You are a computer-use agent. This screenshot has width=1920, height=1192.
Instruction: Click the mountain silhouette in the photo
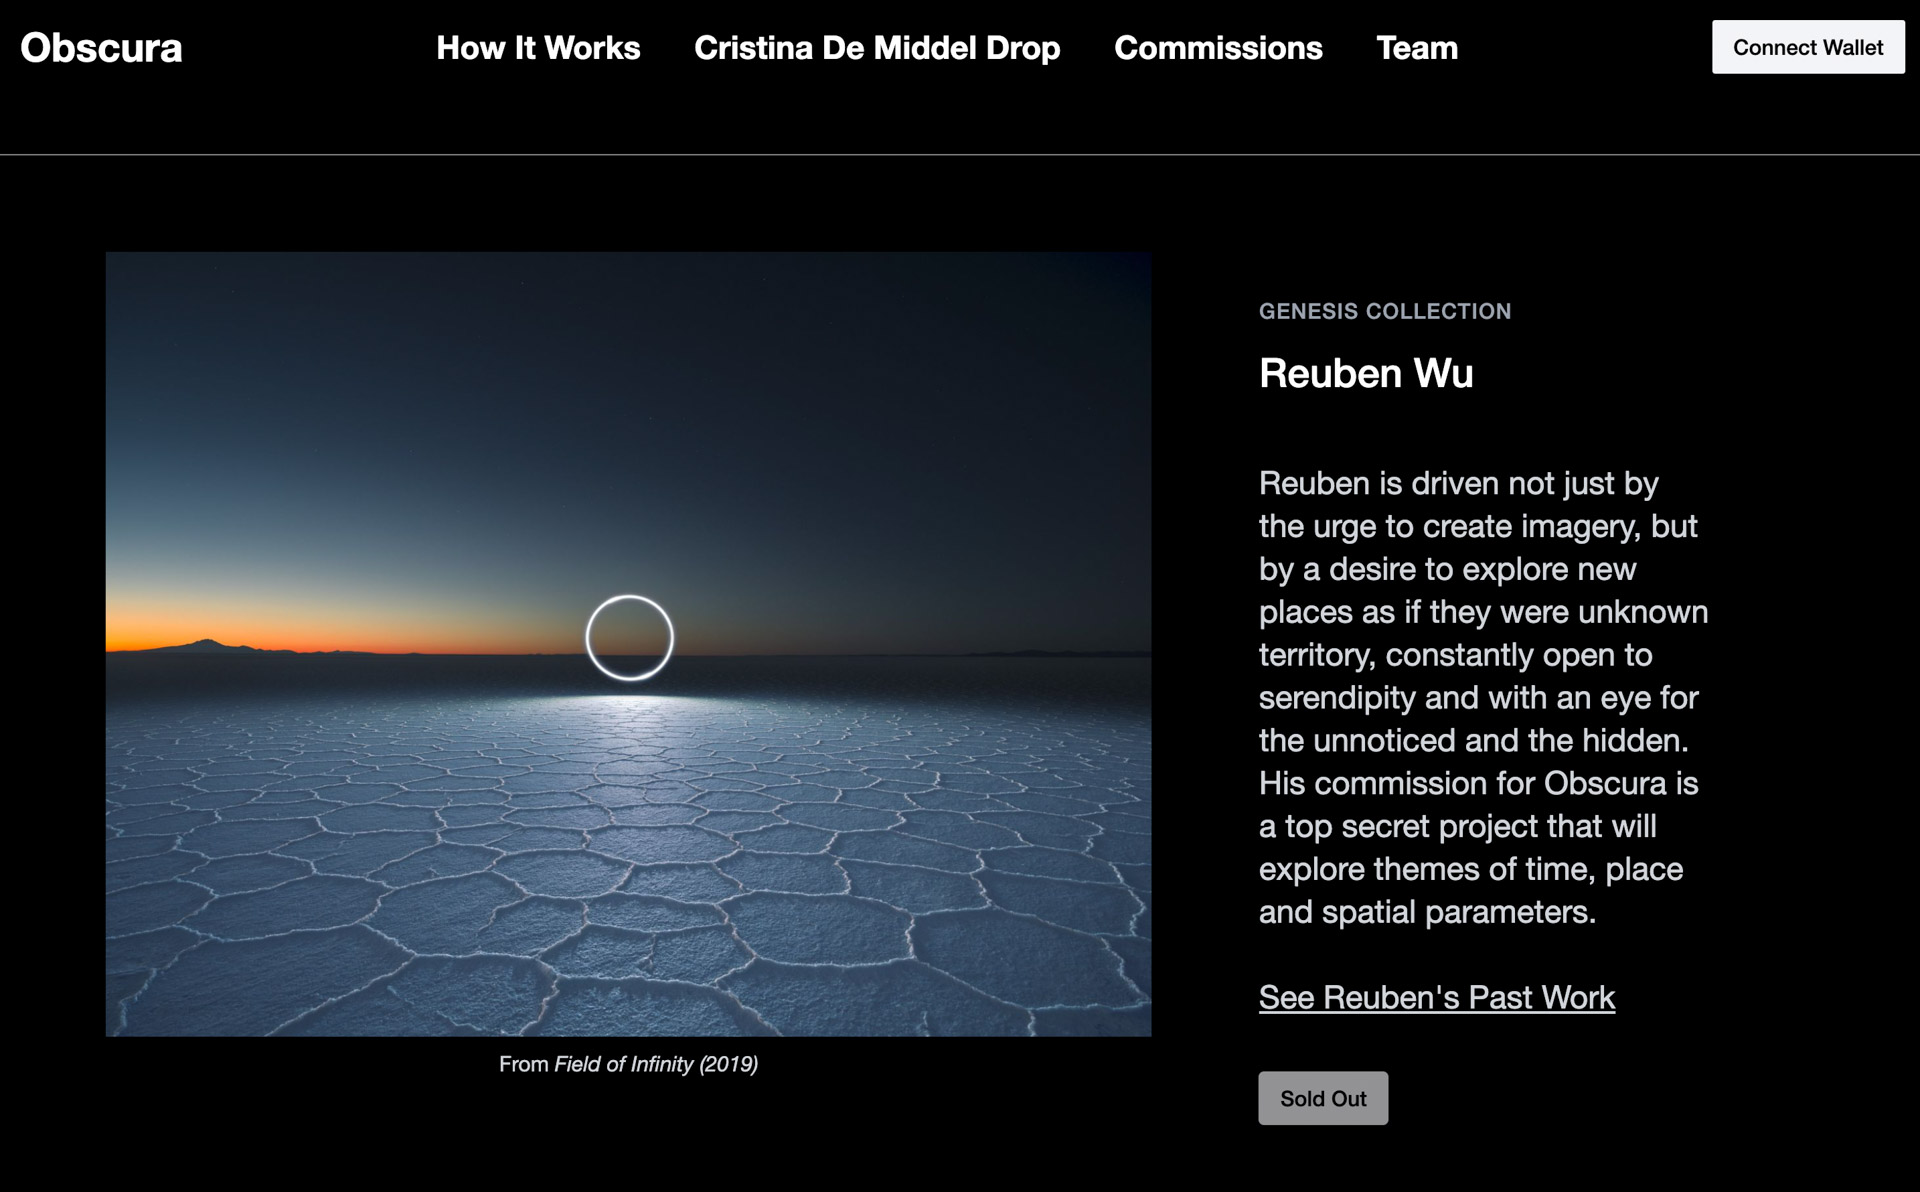[x=205, y=645]
